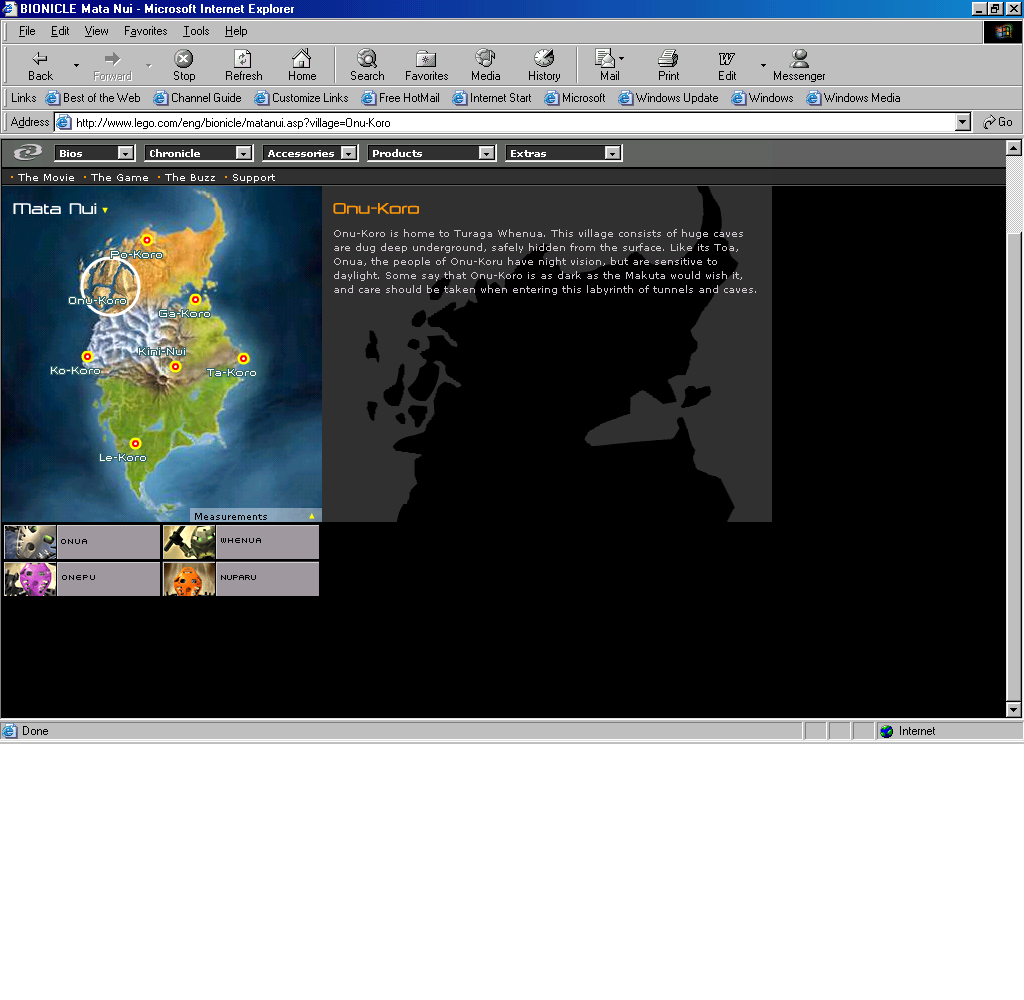Click the Support link
Image resolution: width=1024 pixels, height=1000 pixels.
click(x=253, y=178)
